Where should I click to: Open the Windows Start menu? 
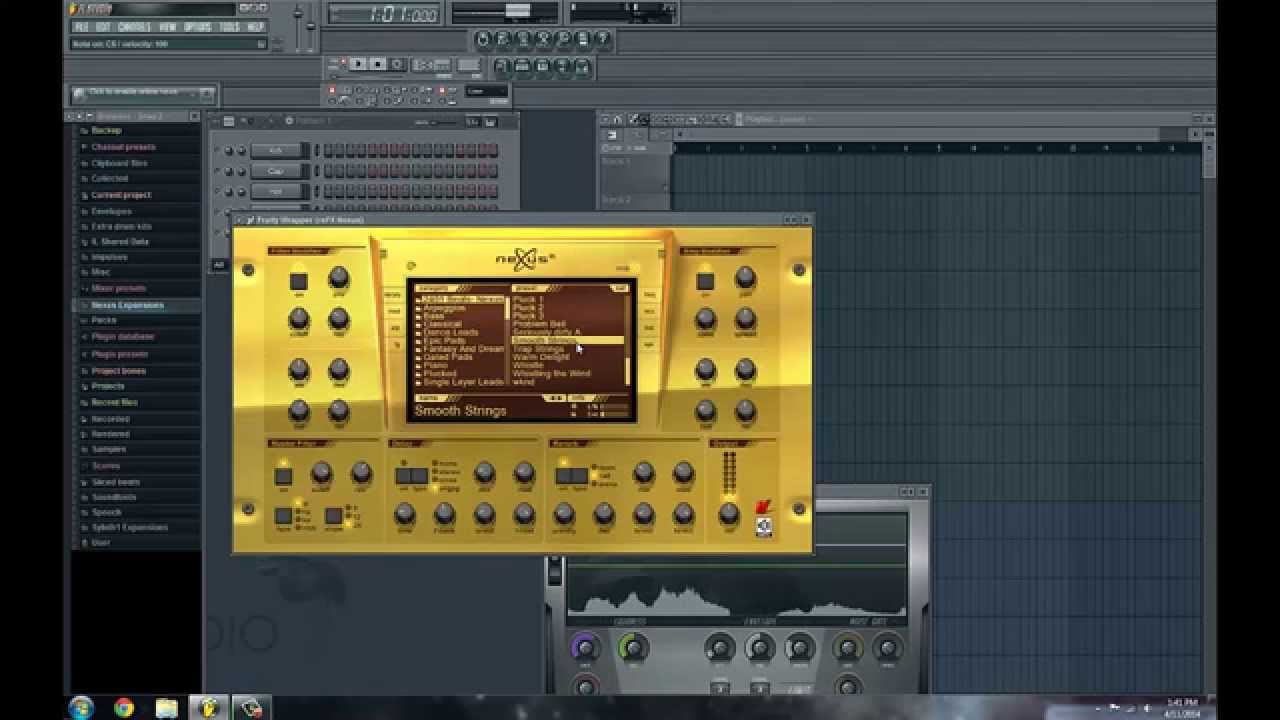[x=81, y=708]
